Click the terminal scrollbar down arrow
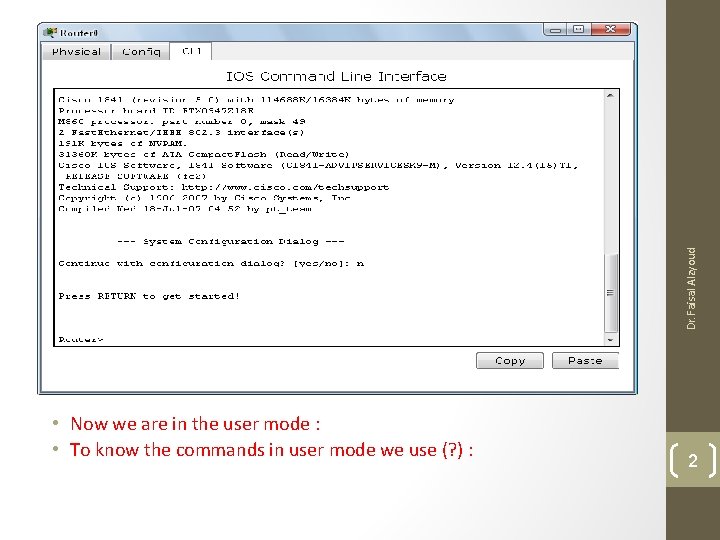720x540 pixels. click(x=610, y=340)
